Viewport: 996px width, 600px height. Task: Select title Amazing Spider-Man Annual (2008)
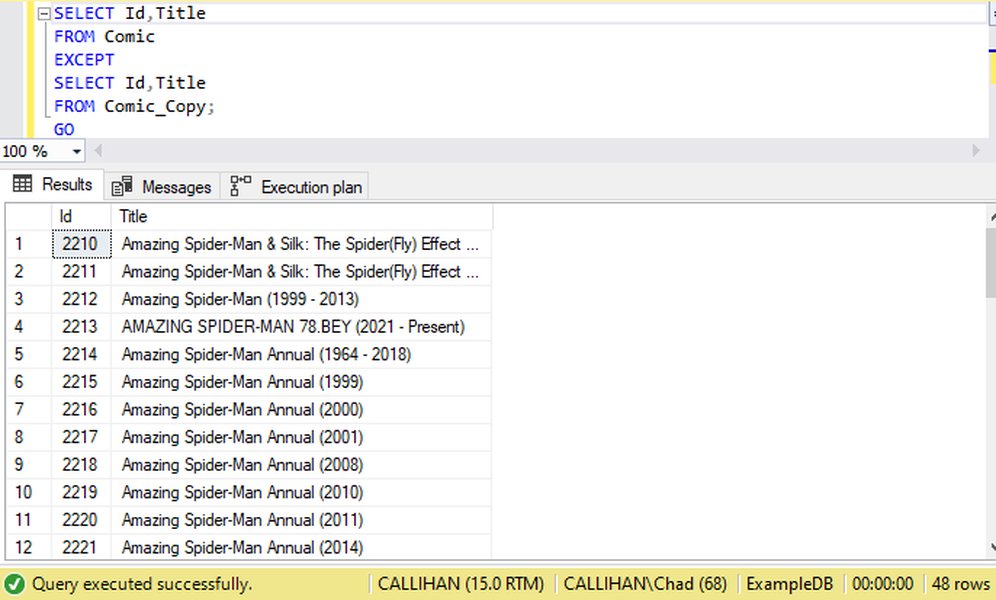point(301,465)
